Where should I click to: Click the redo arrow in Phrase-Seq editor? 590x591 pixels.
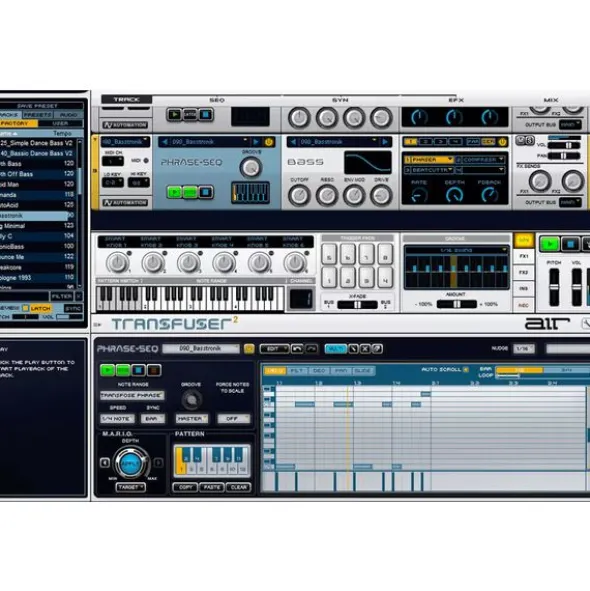click(x=311, y=349)
